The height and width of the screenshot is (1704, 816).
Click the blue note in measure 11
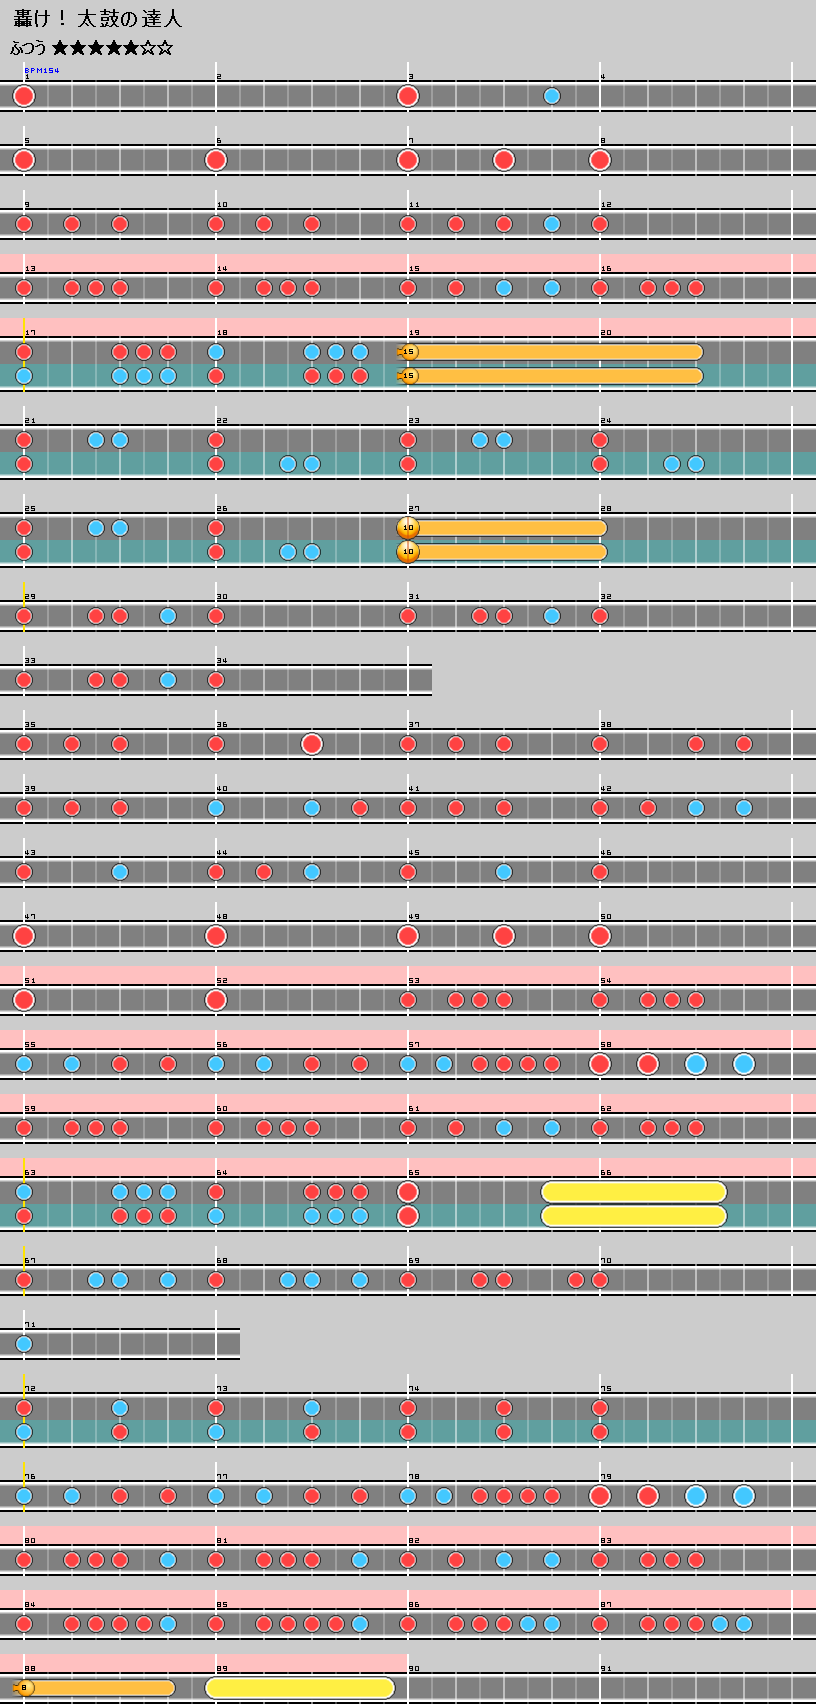point(552,224)
